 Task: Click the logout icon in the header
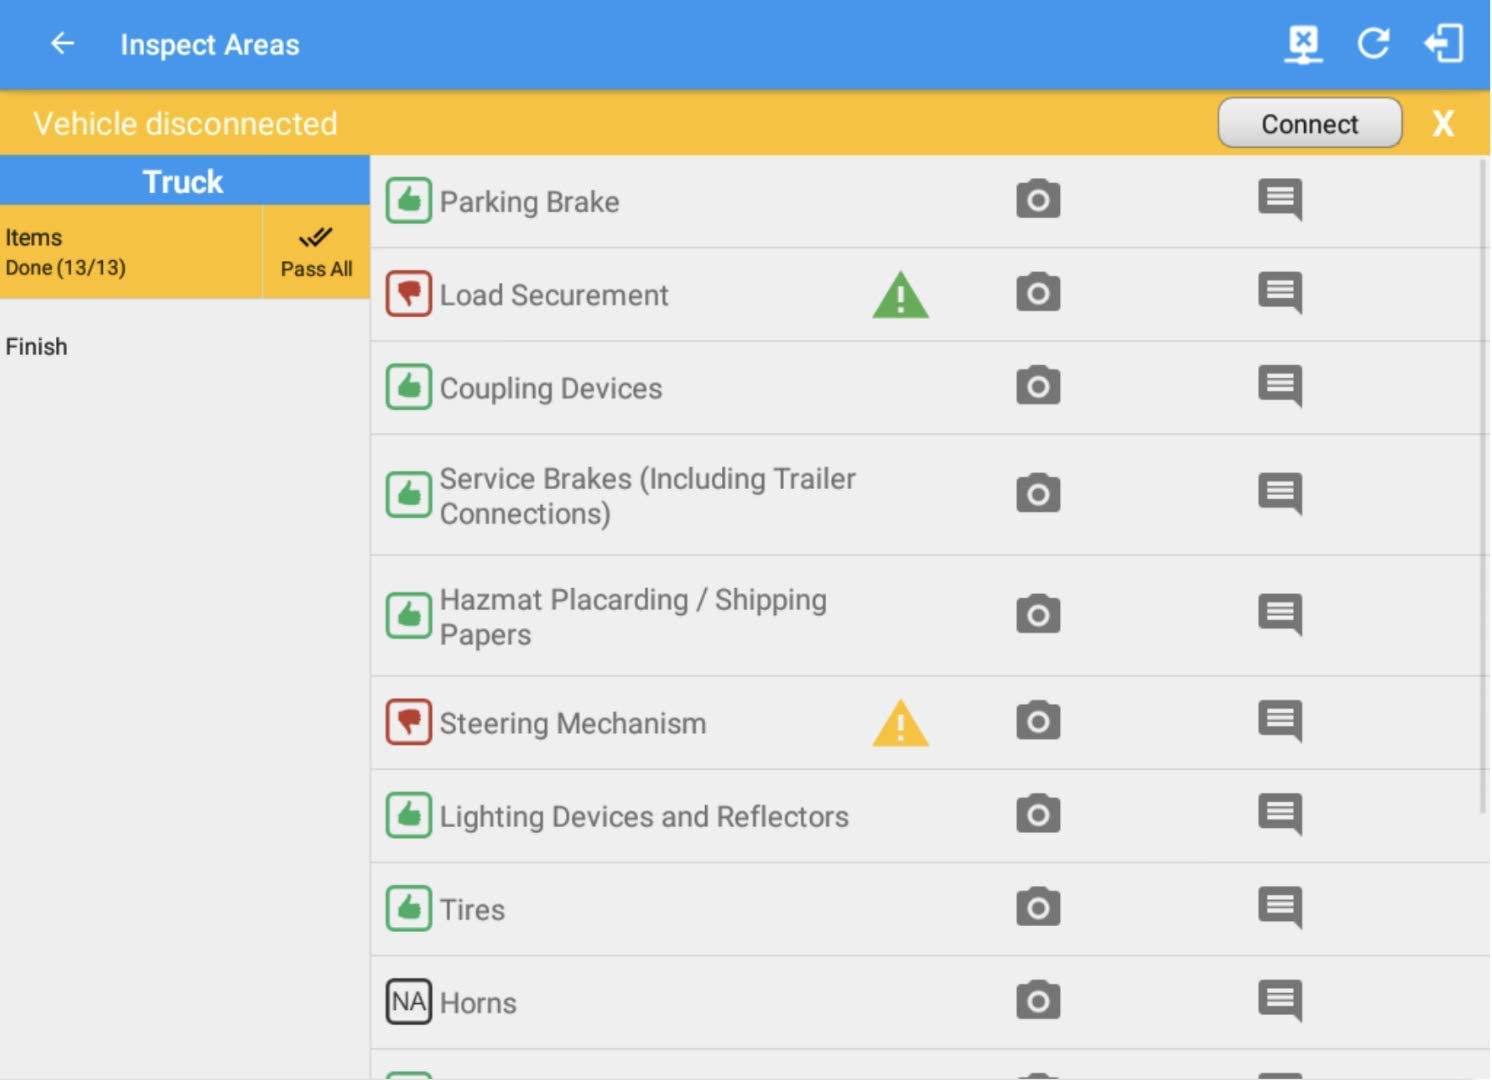click(1444, 44)
